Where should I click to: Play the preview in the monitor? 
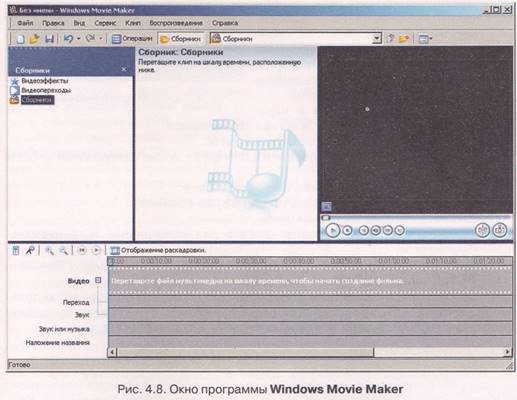(x=332, y=230)
